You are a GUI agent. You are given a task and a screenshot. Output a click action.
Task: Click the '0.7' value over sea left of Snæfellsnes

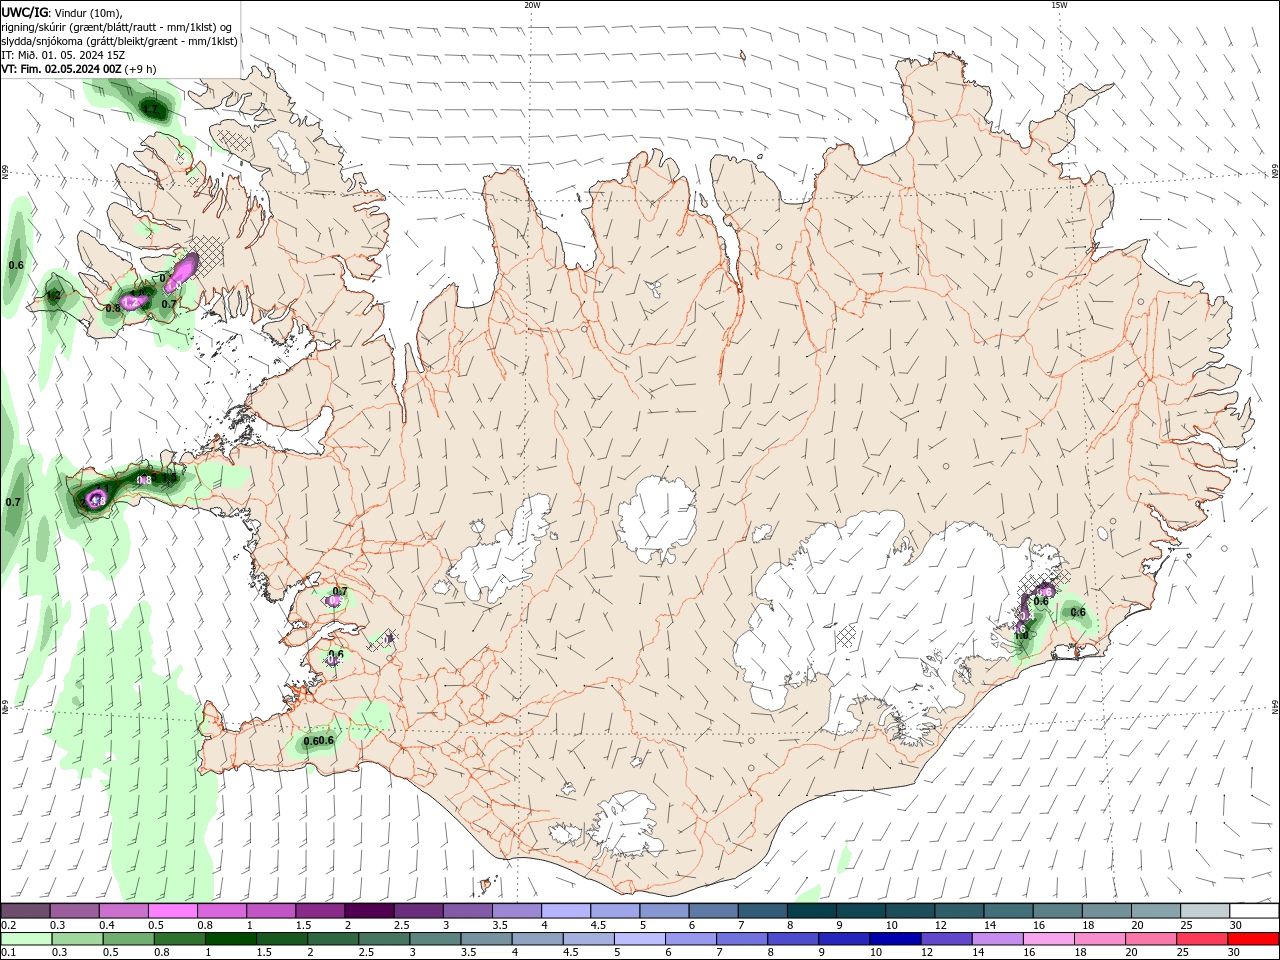tap(13, 502)
